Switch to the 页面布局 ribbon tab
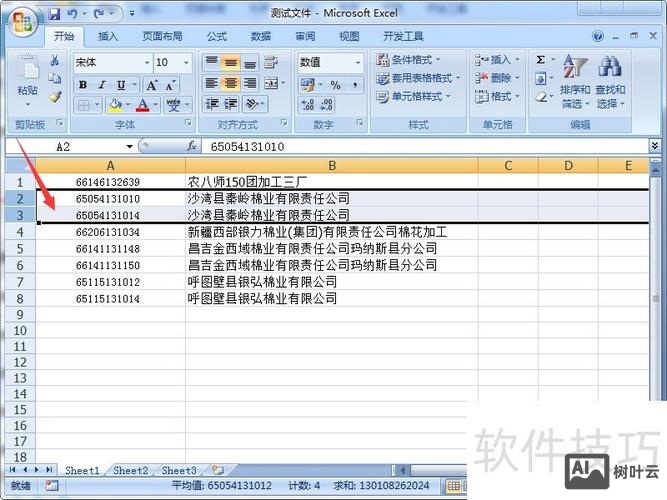 [x=162, y=37]
